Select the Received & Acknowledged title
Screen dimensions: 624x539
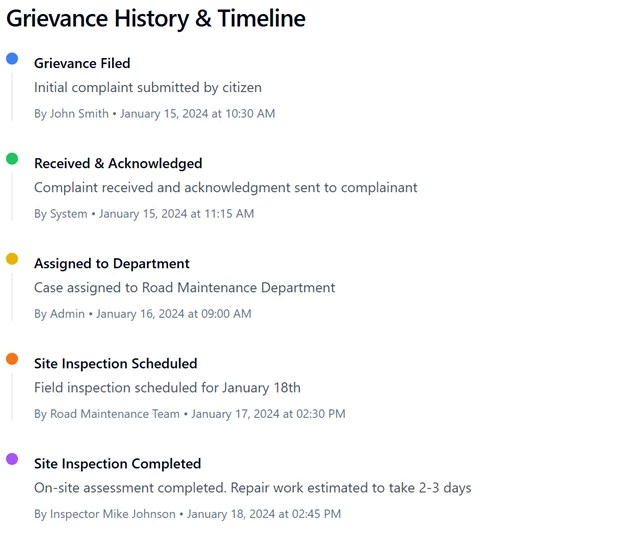[118, 164]
